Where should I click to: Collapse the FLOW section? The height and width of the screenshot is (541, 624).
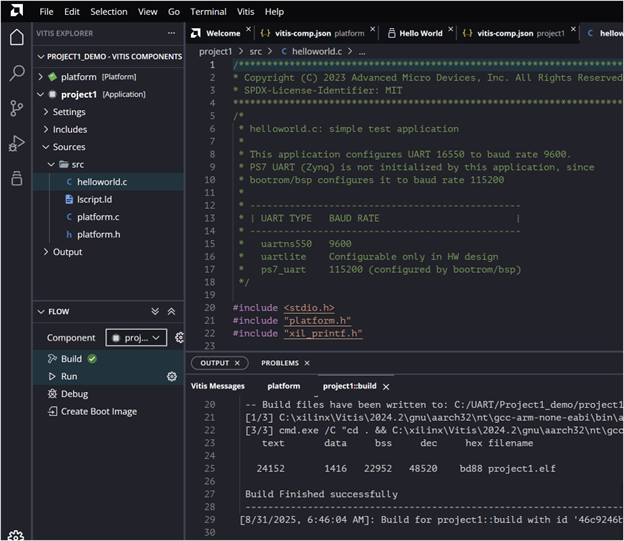(x=41, y=311)
